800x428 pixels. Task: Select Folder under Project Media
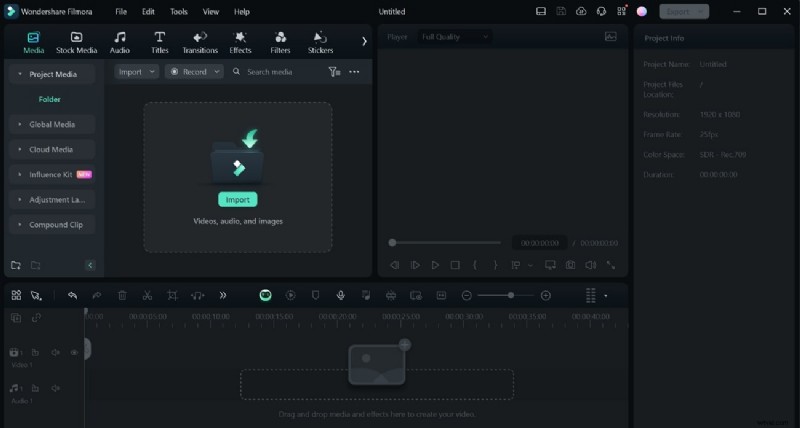pos(49,99)
